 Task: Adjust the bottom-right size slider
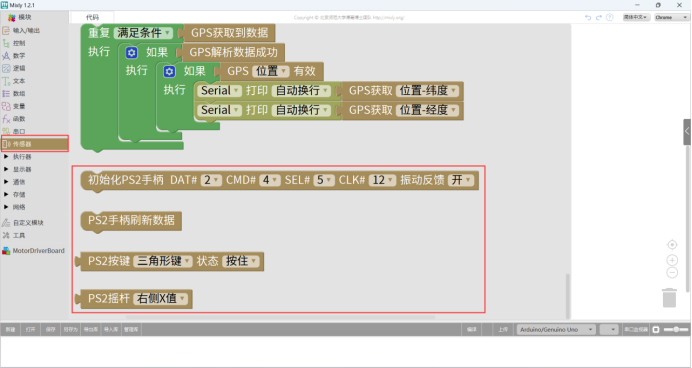[676, 330]
